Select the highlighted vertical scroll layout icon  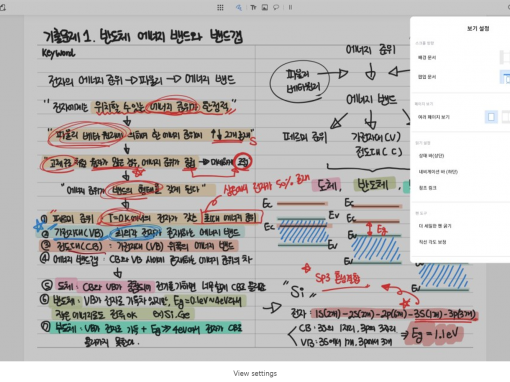coord(505,77)
